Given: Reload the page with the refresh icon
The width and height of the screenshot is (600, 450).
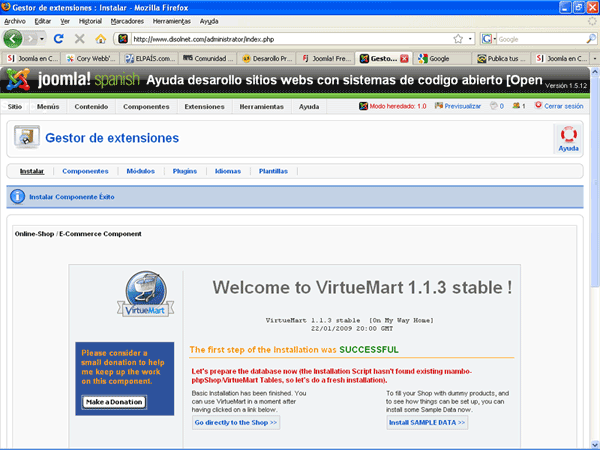Looking at the screenshot, I should (59, 39).
